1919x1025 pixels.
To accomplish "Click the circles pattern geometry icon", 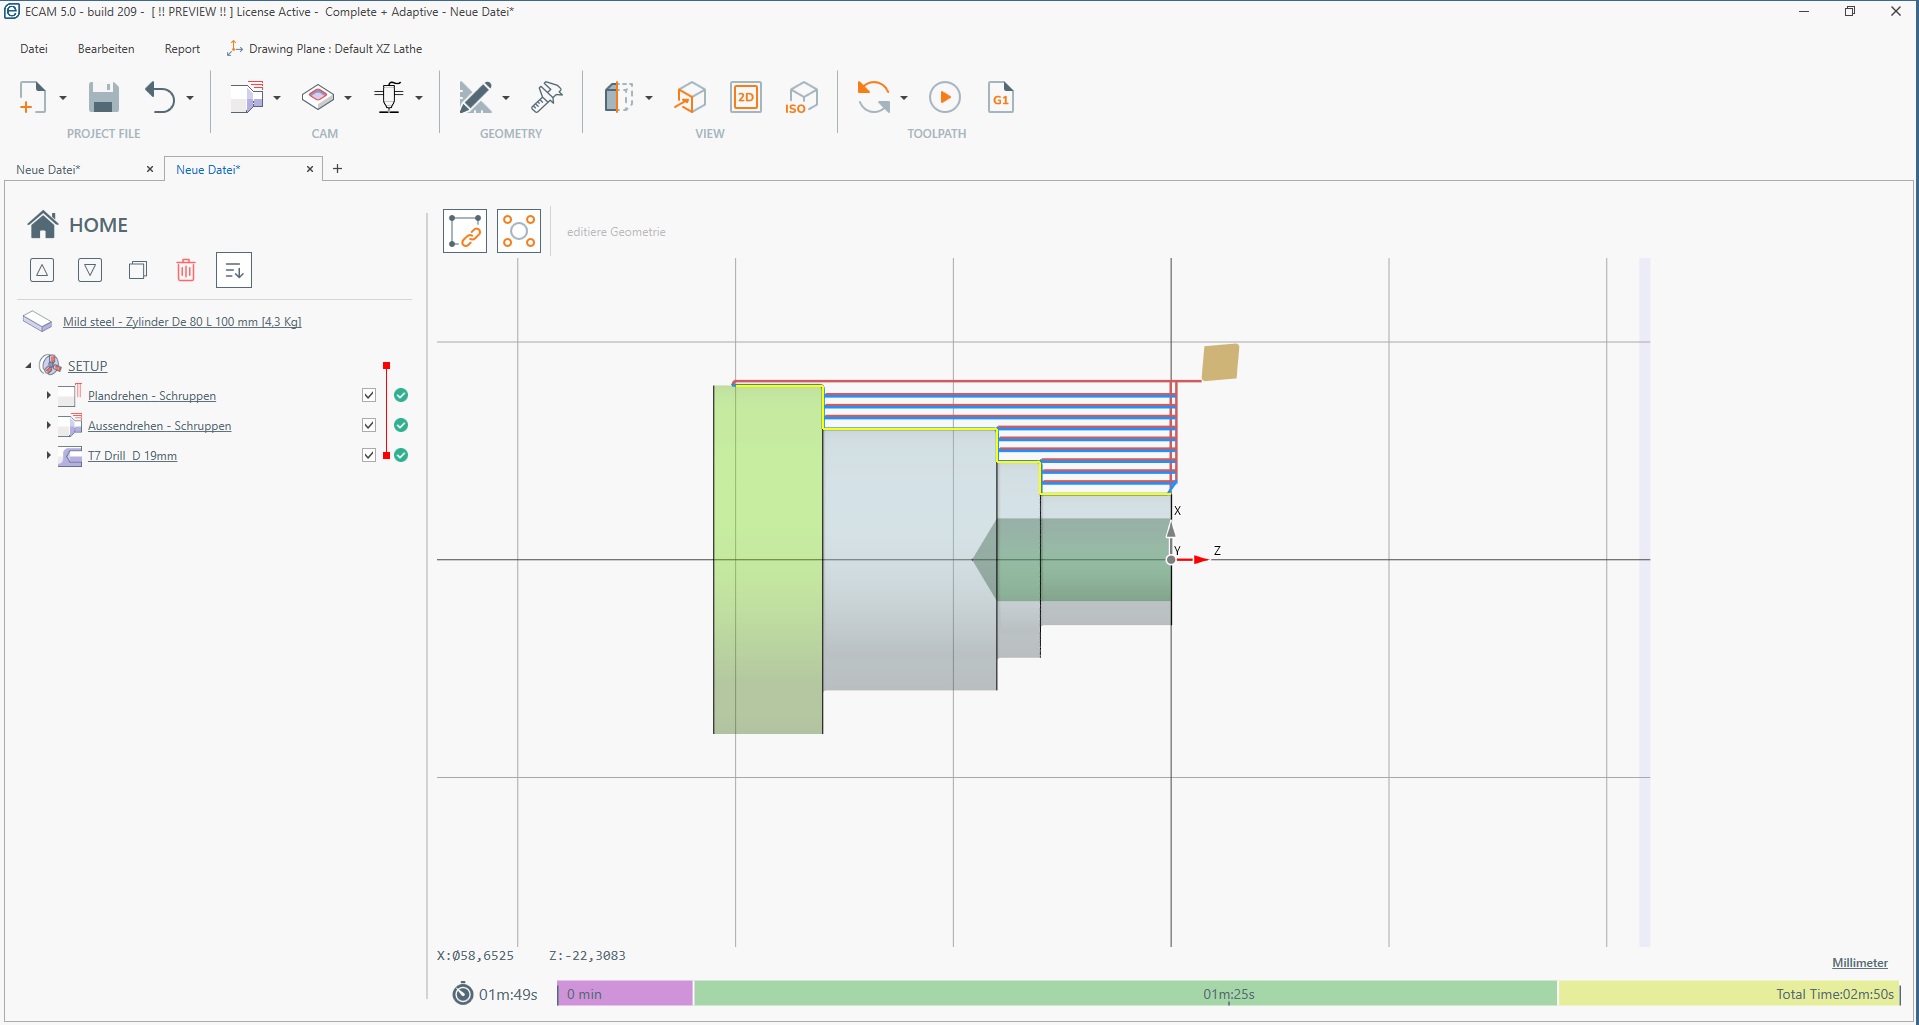I will coord(519,231).
